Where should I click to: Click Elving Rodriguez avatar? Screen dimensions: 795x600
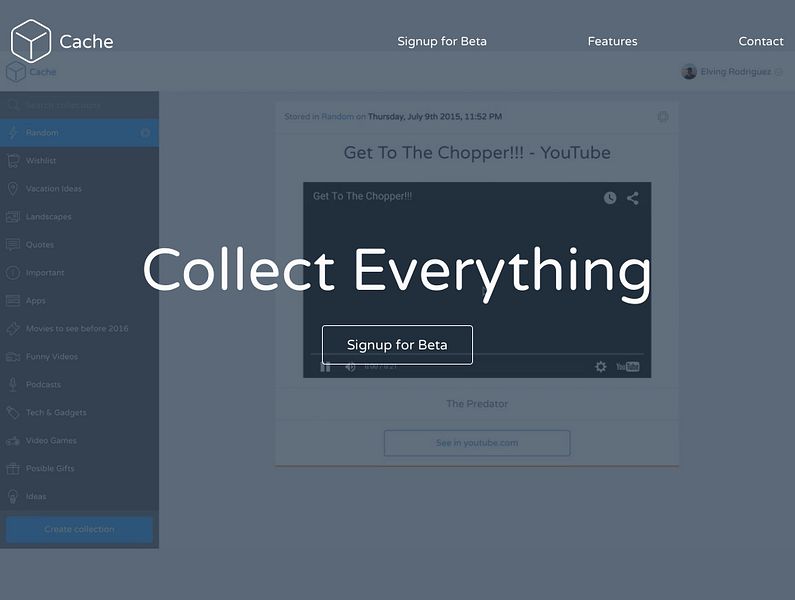(x=689, y=72)
